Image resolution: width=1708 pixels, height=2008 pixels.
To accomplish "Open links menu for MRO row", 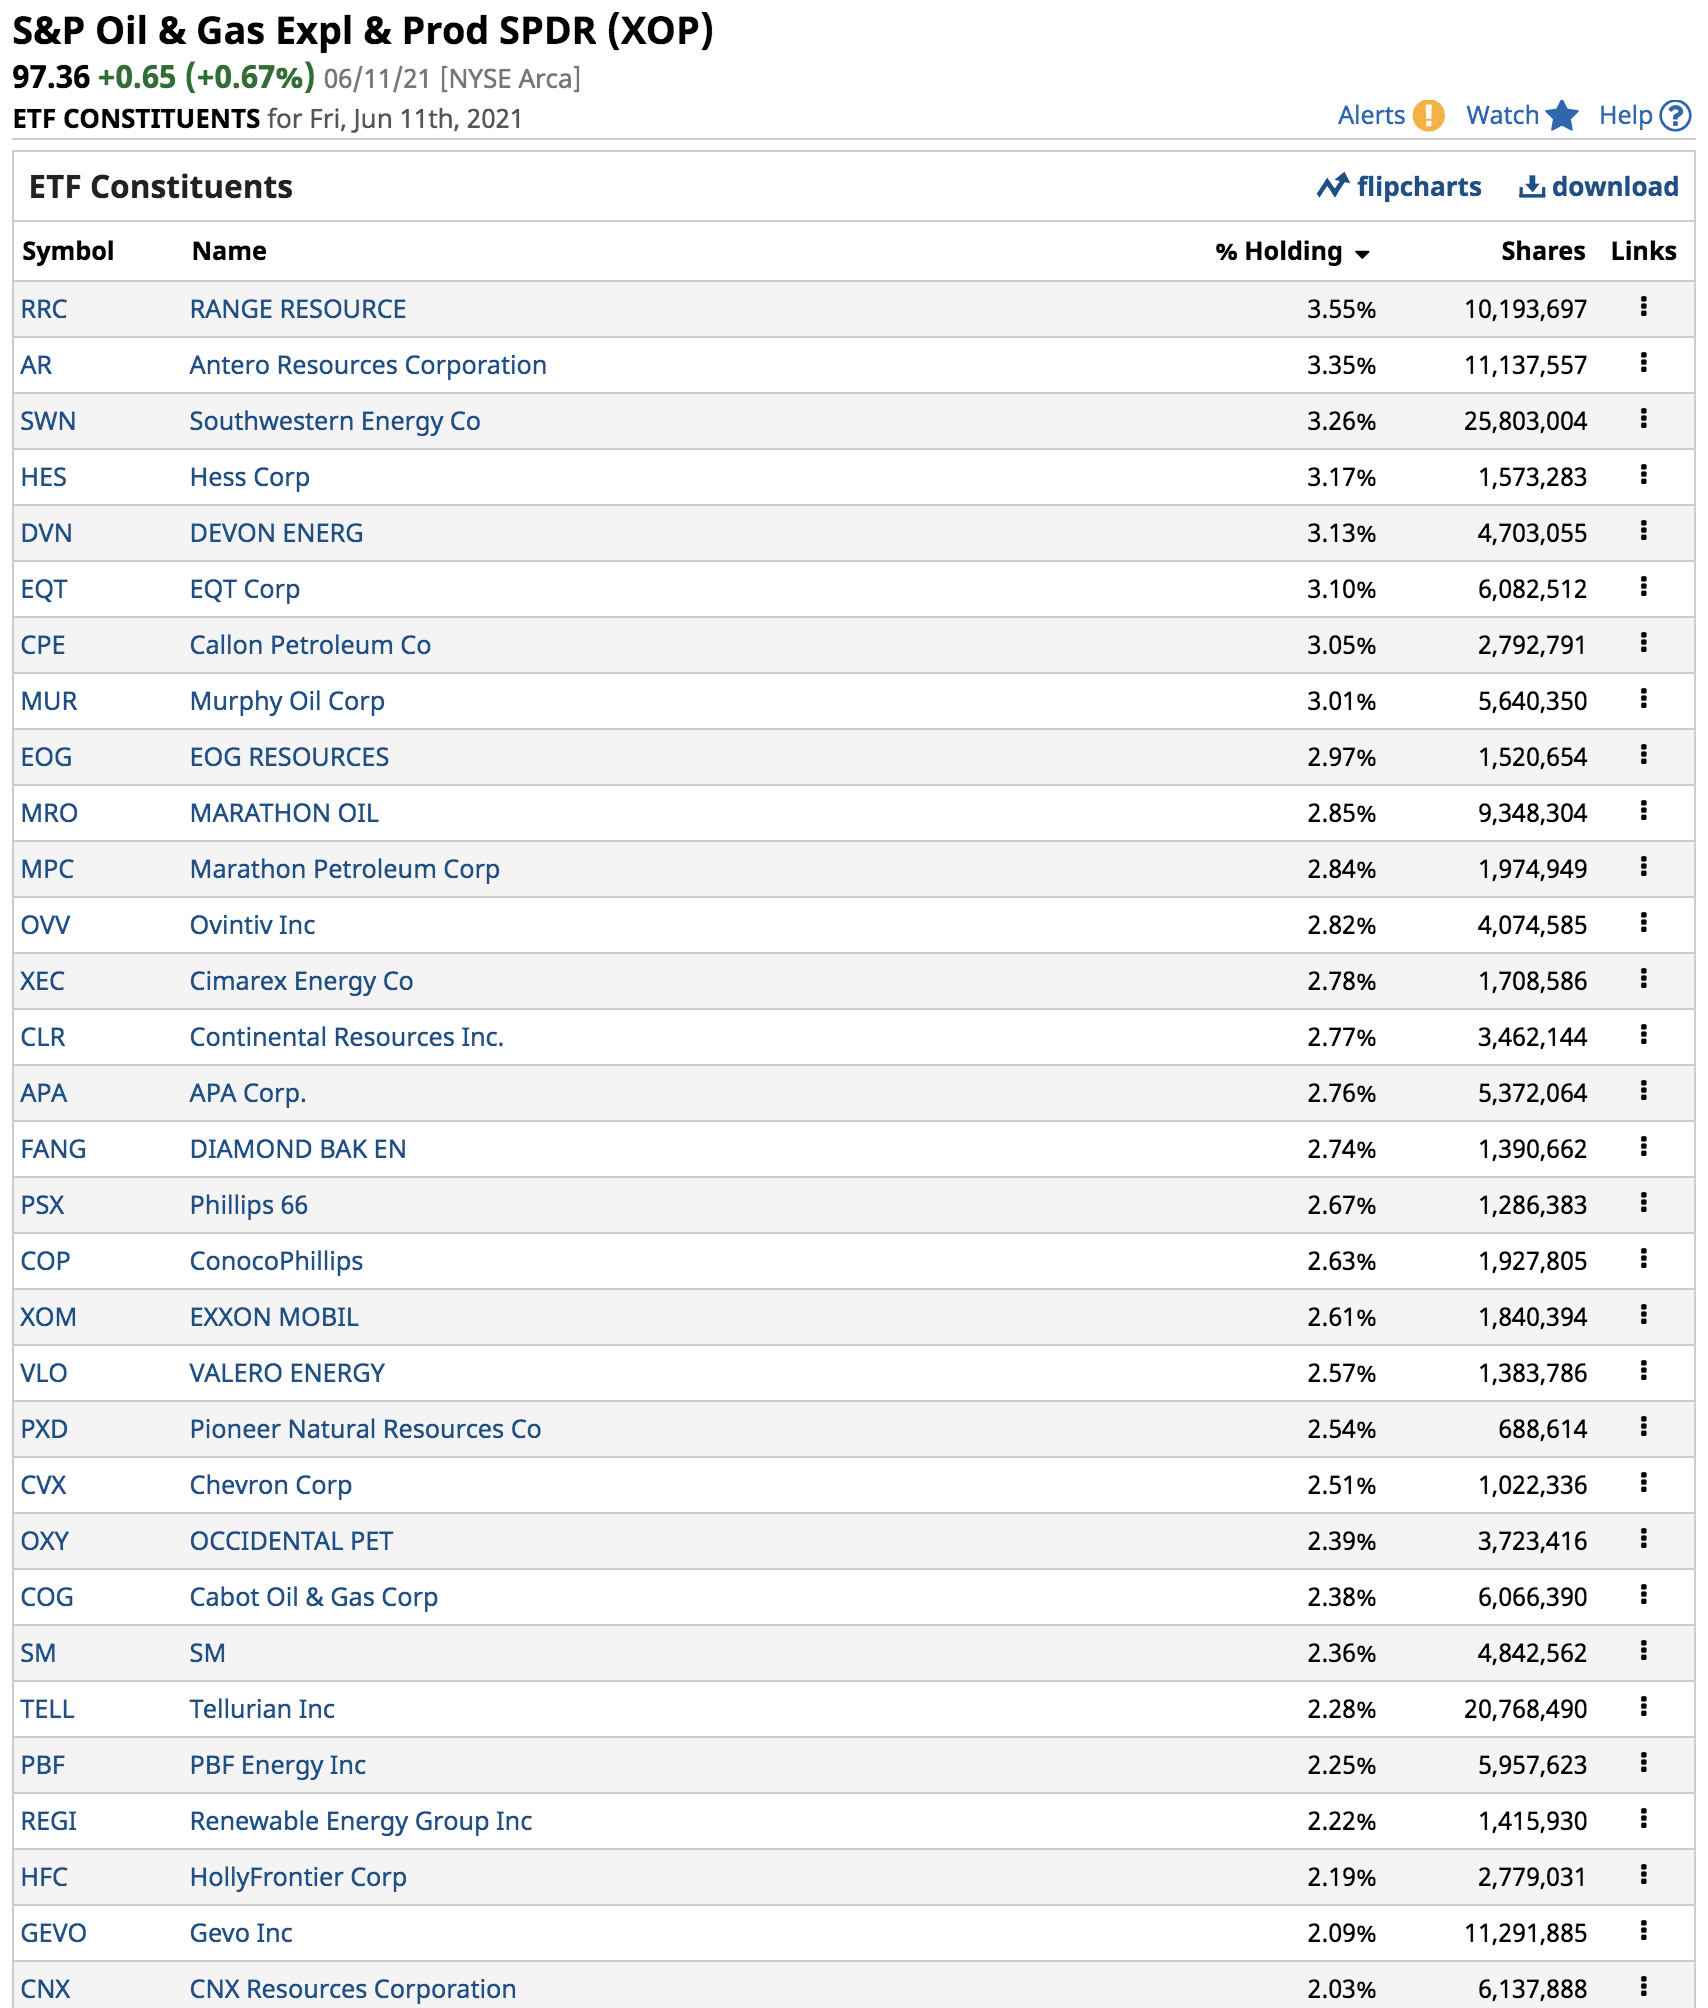I will click(x=1643, y=811).
